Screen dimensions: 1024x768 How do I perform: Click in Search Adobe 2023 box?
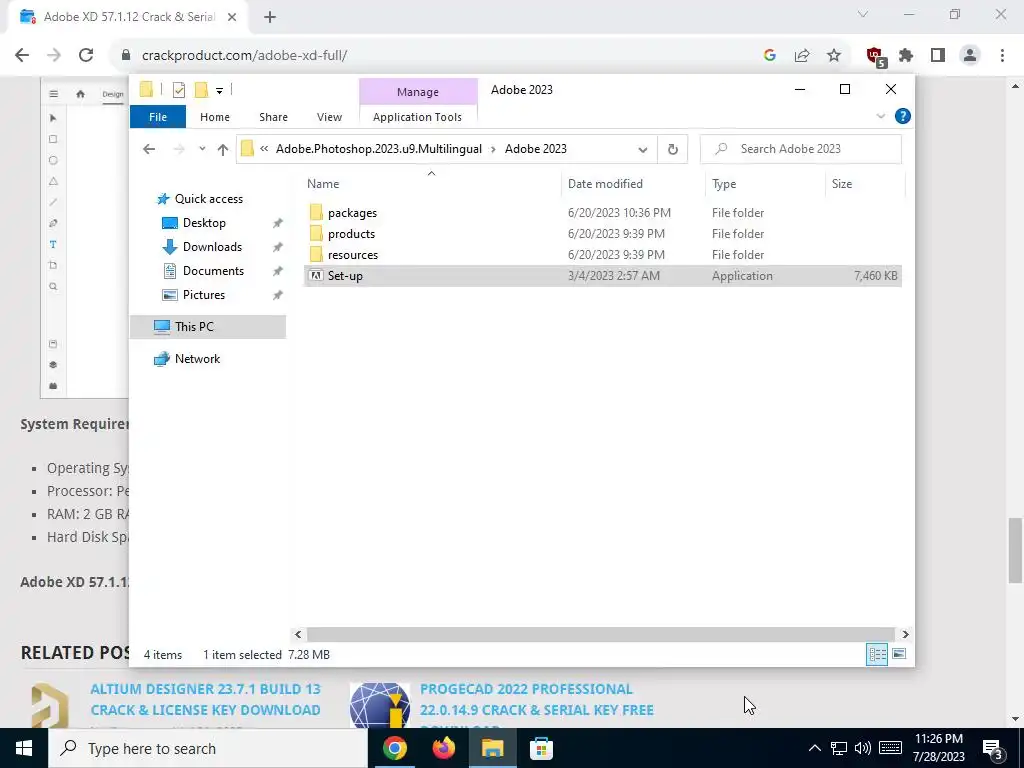tap(801, 149)
